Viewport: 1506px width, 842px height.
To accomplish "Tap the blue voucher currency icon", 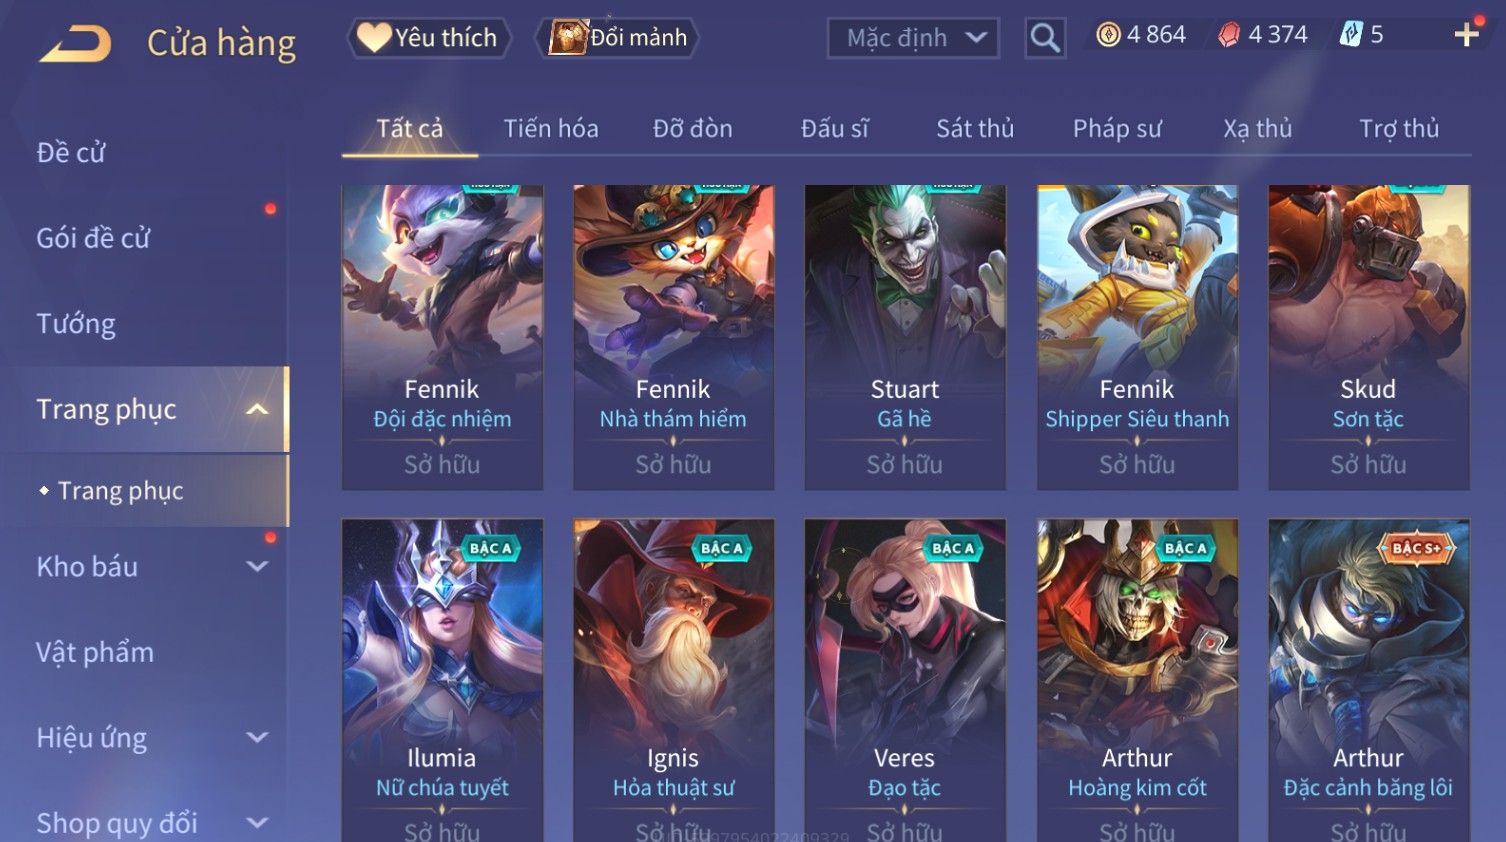I will [1351, 35].
